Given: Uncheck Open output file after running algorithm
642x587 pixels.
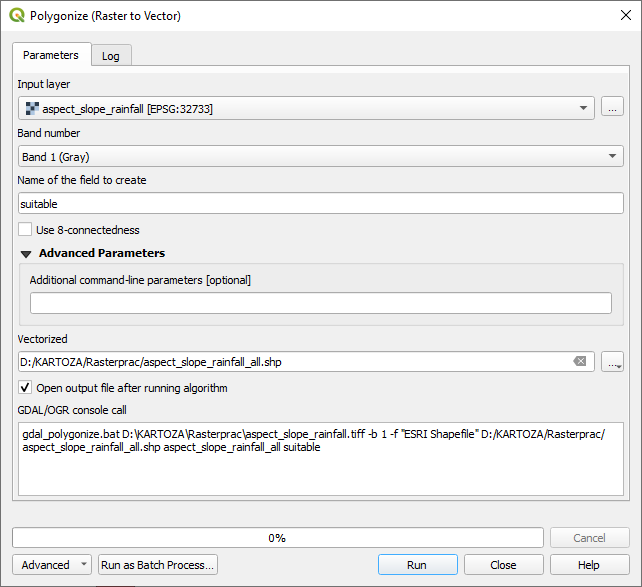Looking at the screenshot, I should (x=25, y=388).
